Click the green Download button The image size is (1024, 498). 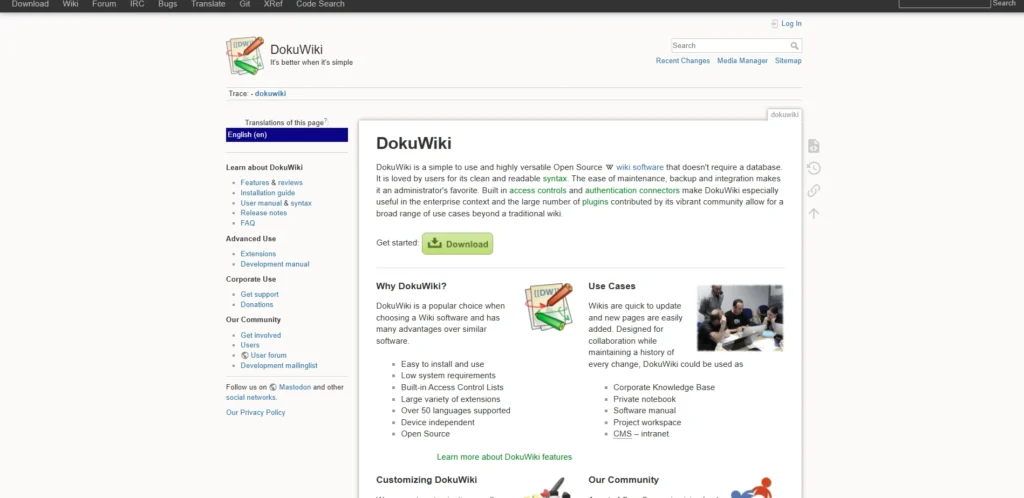coord(457,243)
